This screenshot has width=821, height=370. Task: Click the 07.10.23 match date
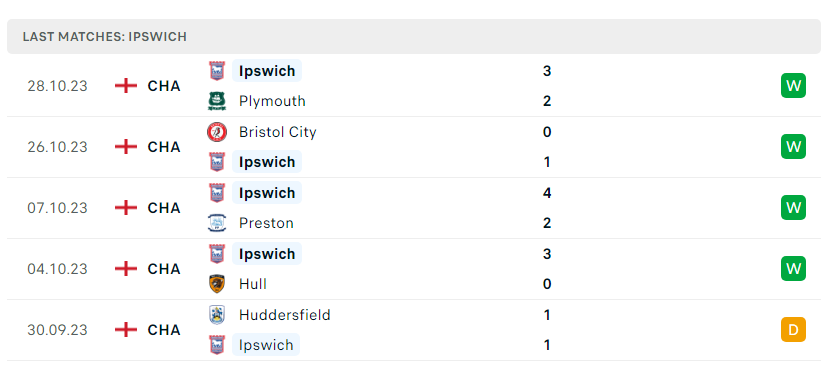click(x=58, y=208)
